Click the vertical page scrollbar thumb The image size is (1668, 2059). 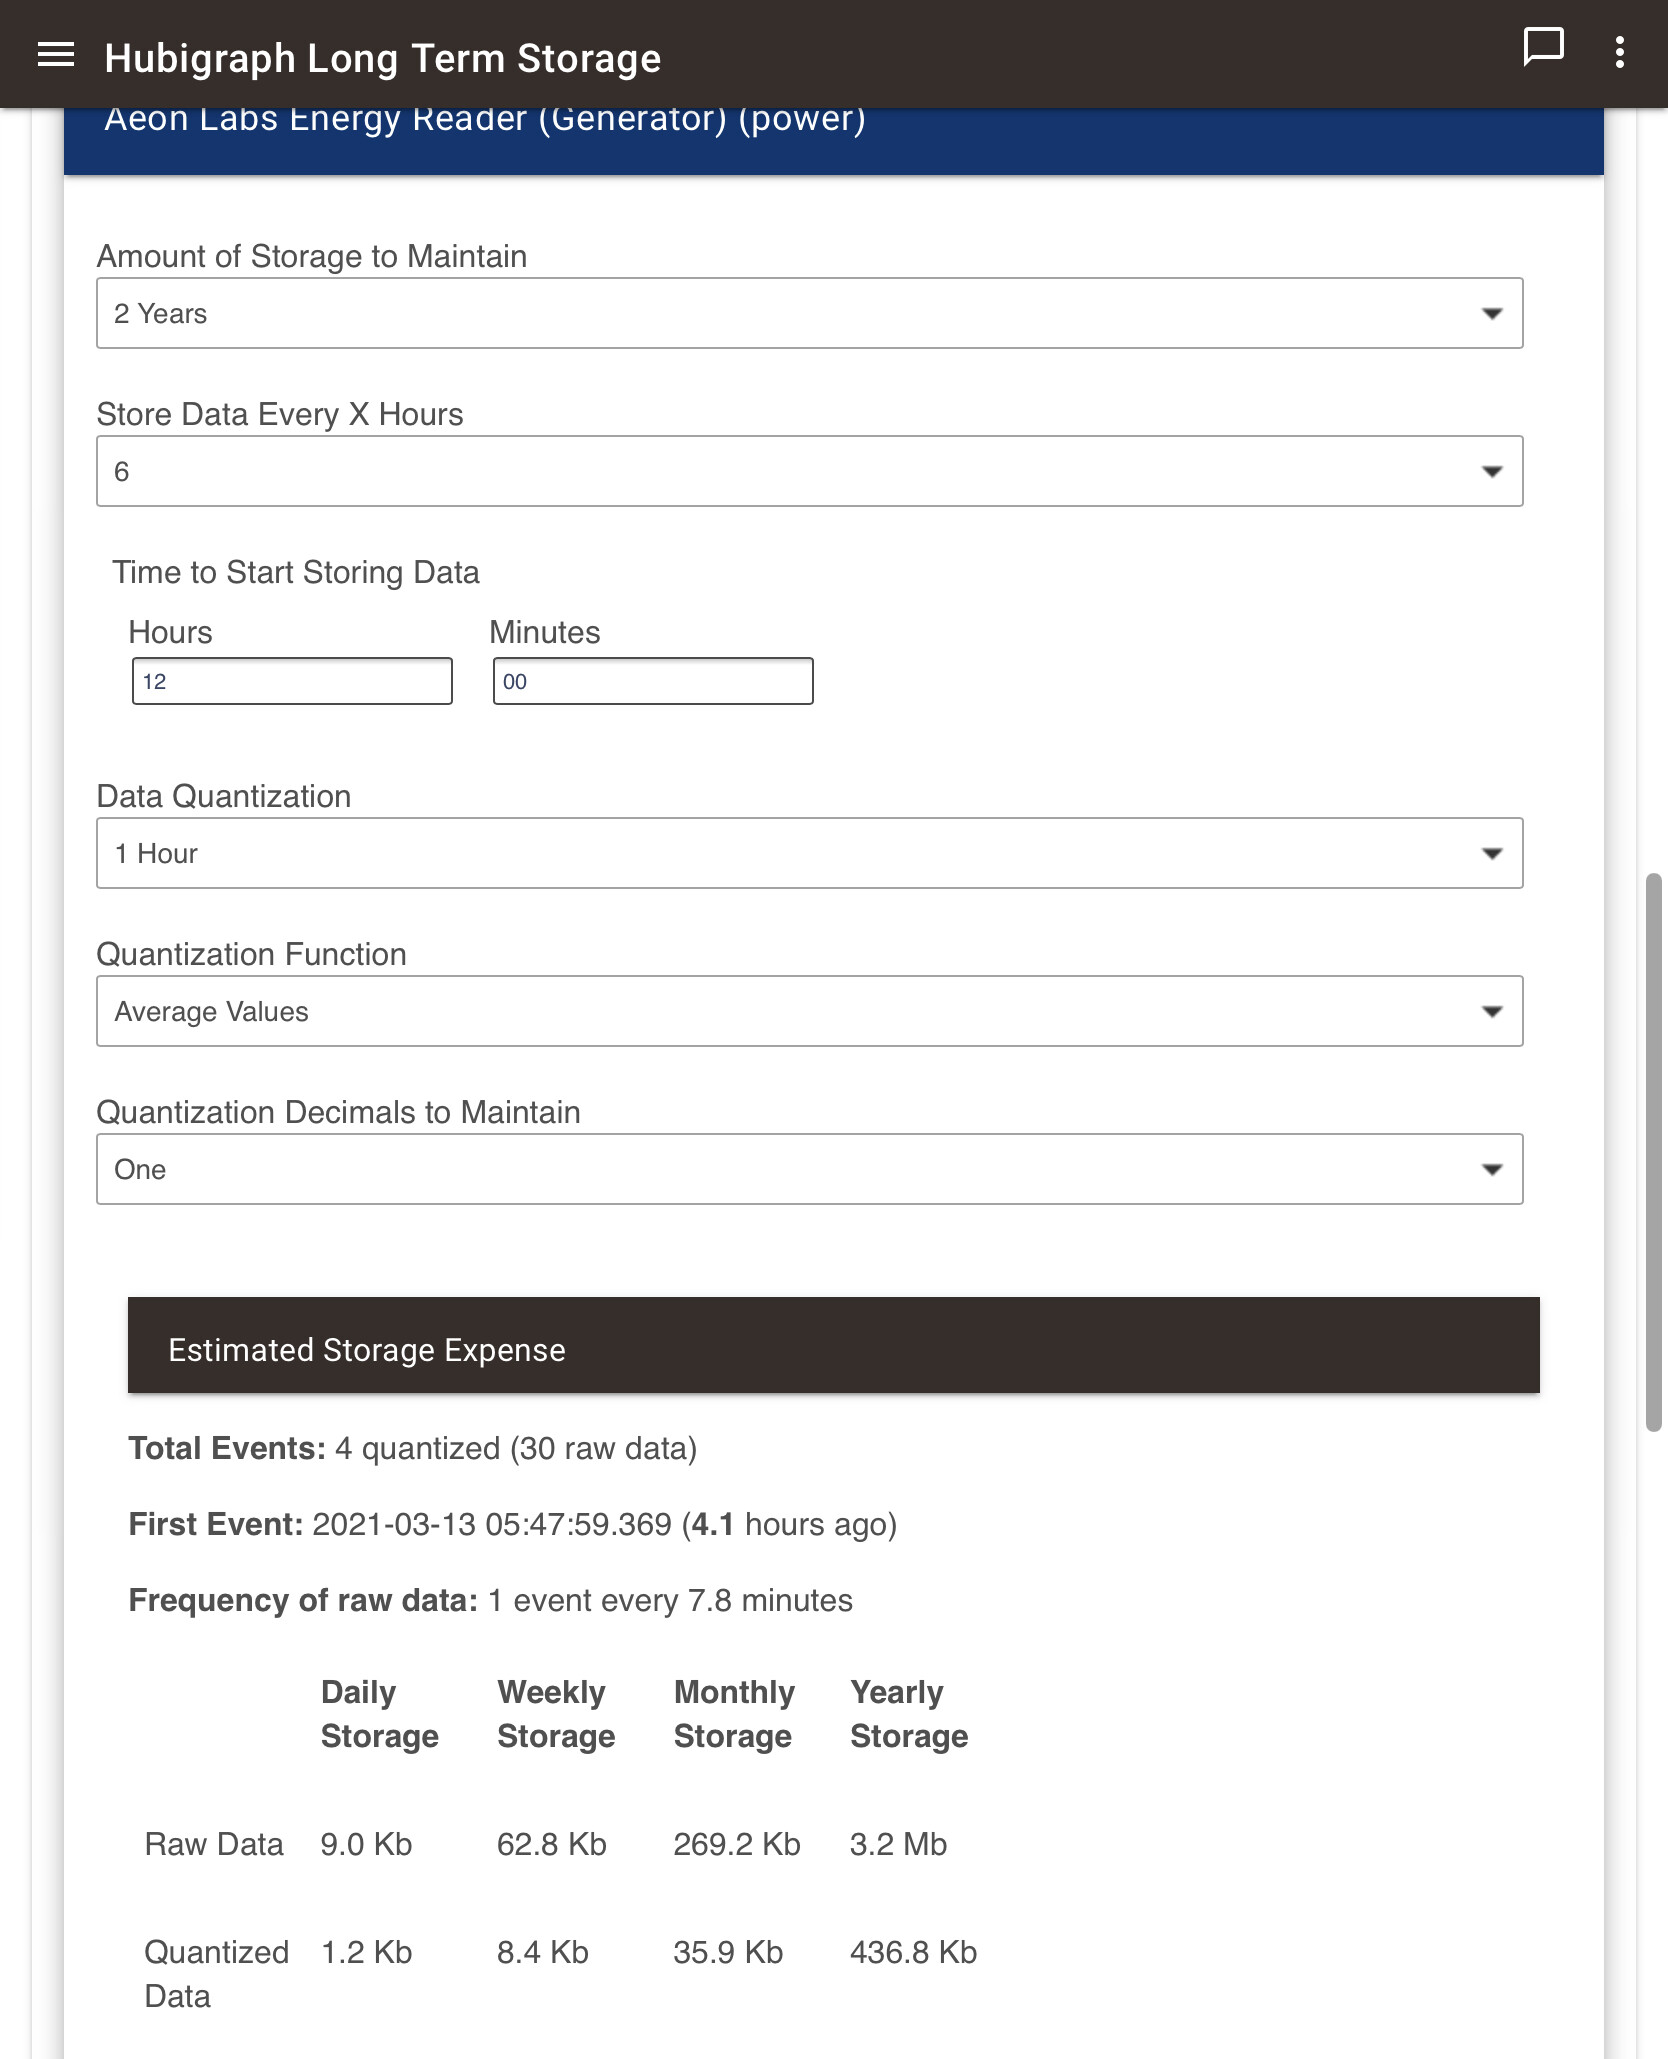(x=1653, y=1150)
